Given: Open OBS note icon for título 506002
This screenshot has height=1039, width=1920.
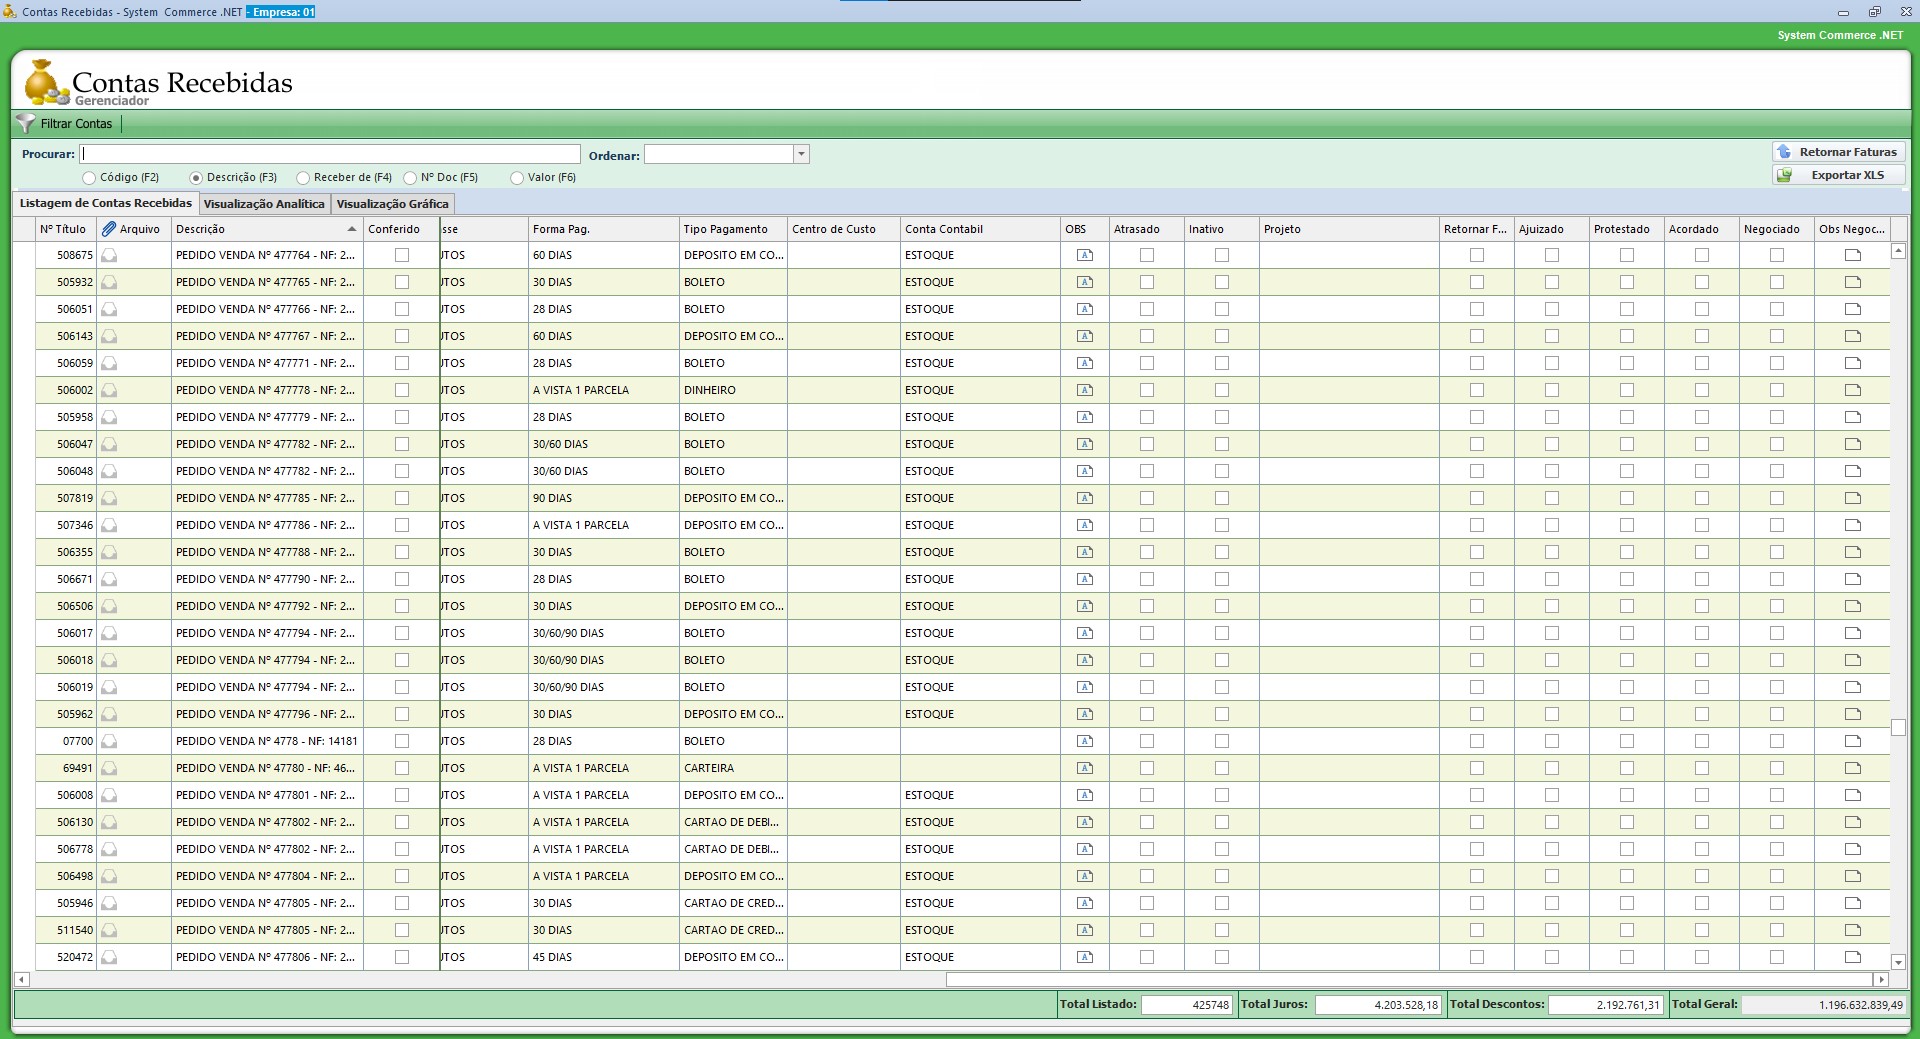Looking at the screenshot, I should 1084,390.
